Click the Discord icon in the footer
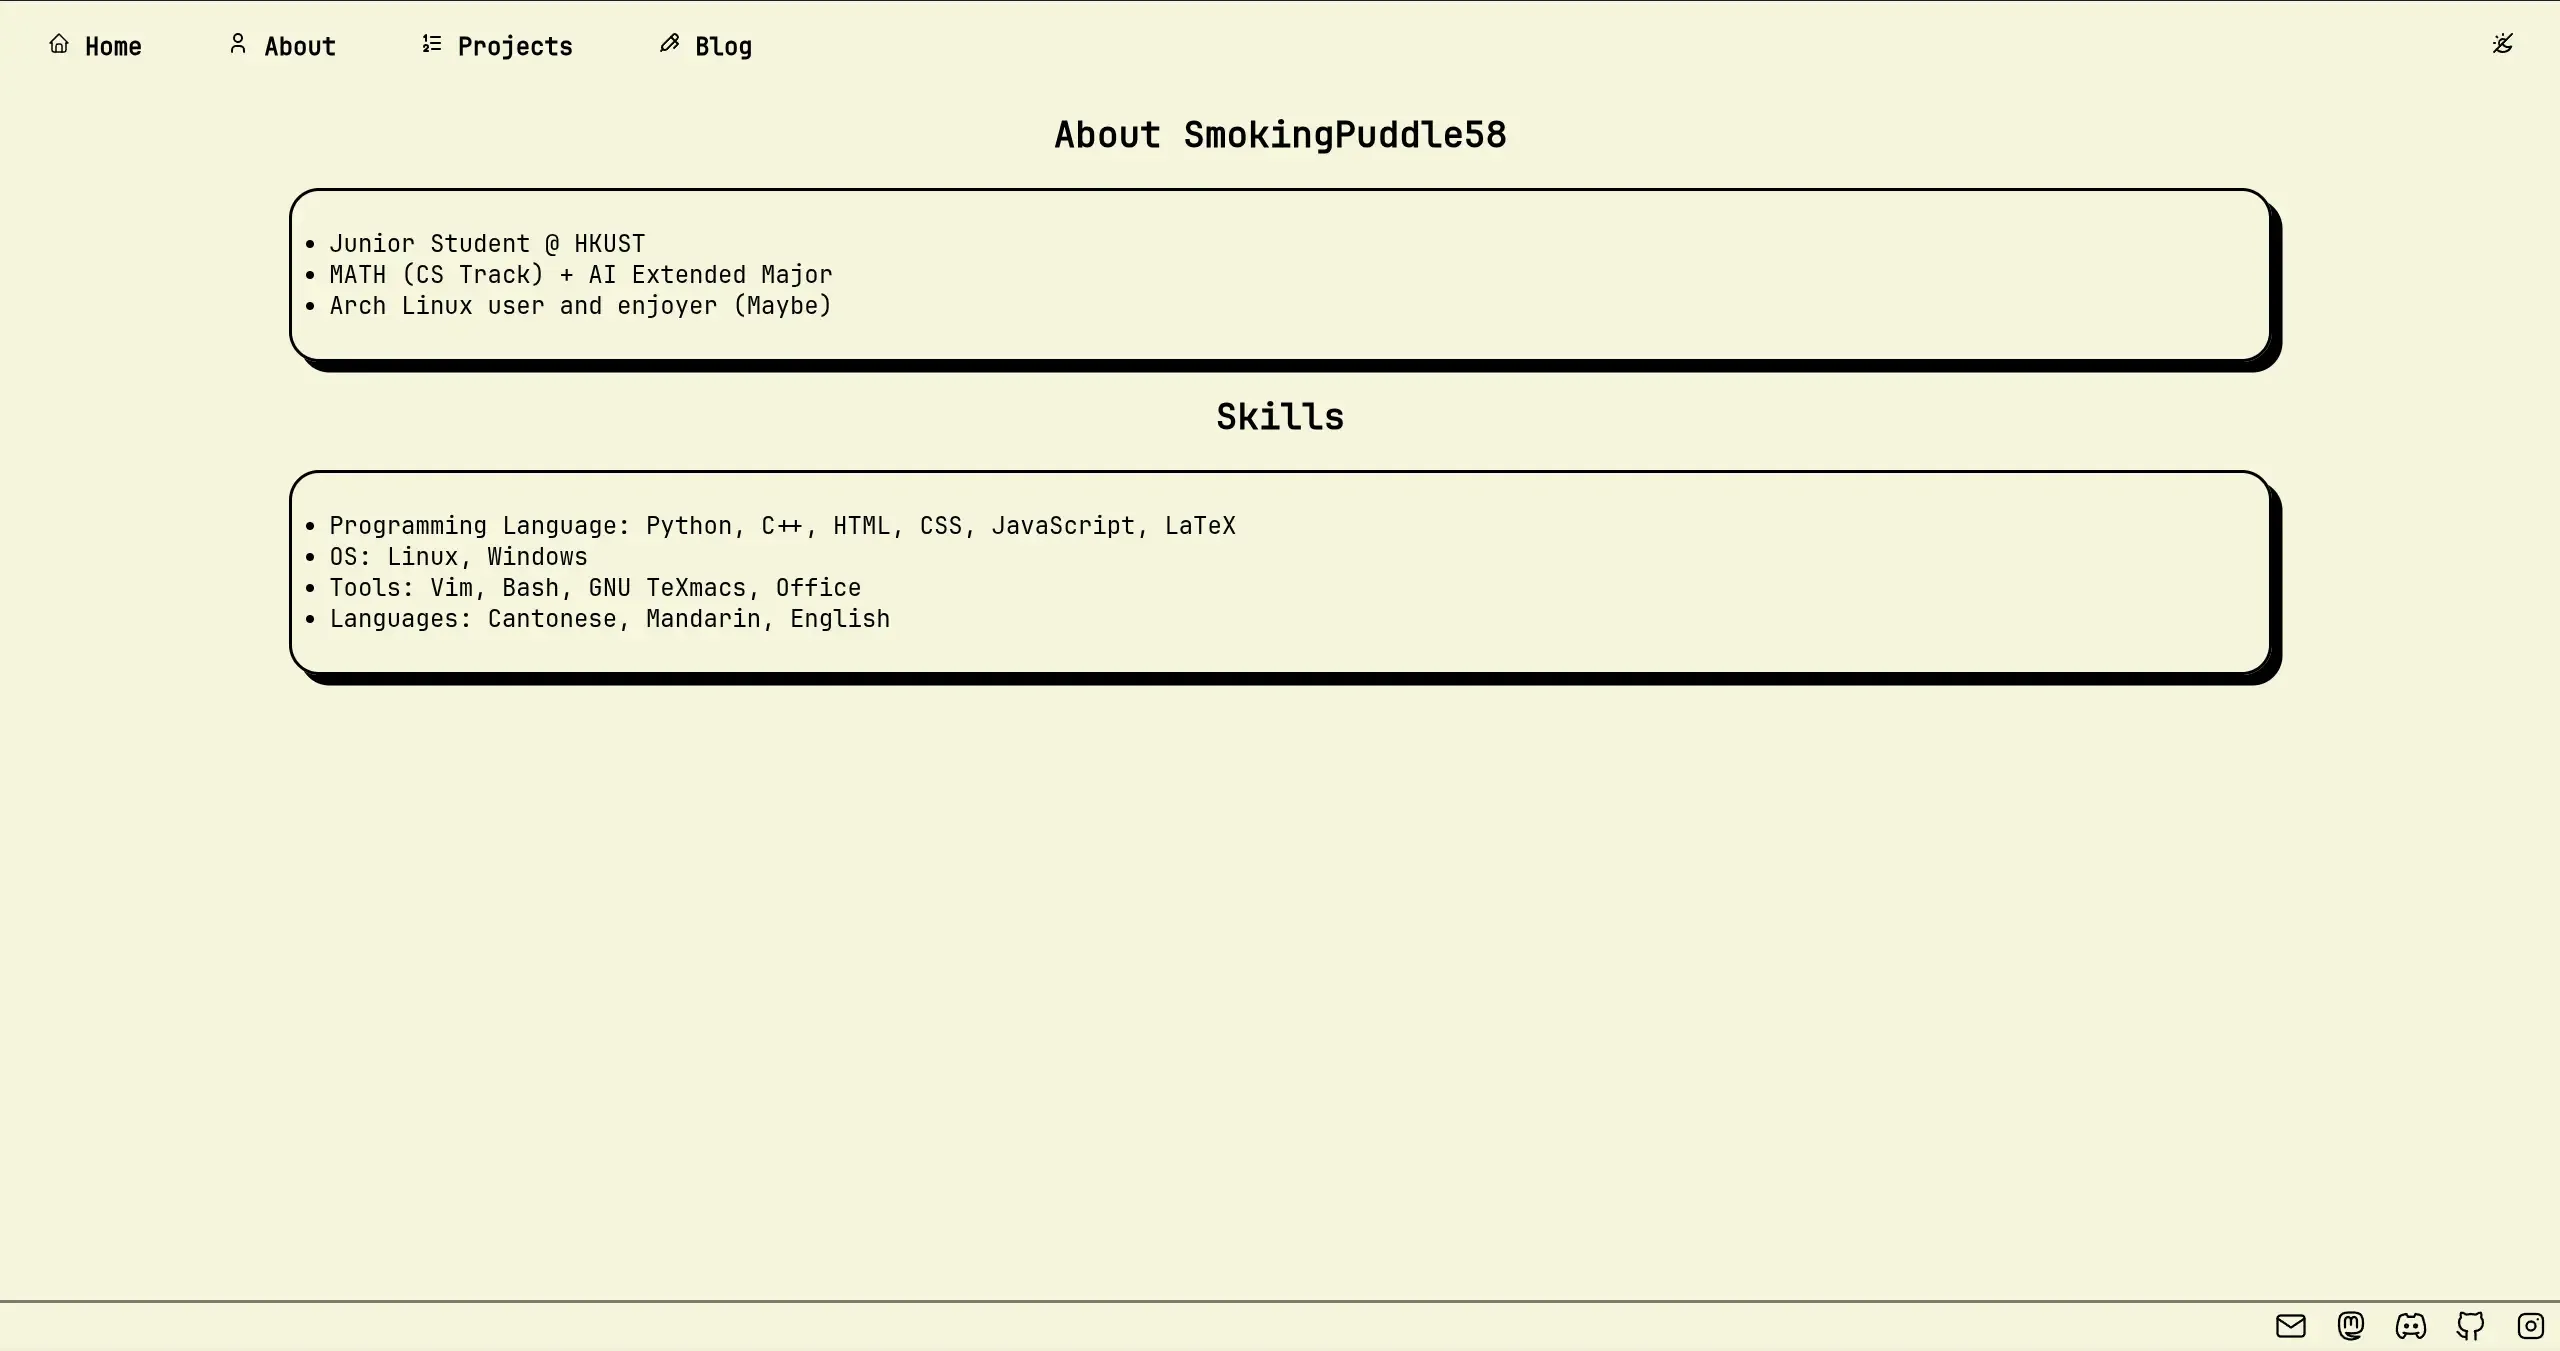The height and width of the screenshot is (1351, 2560). (x=2410, y=1325)
